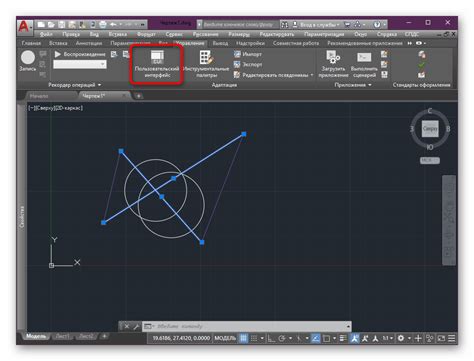The width and height of the screenshot is (474, 361).
Task: Click the command line customize wrench icon
Action: click(136, 326)
